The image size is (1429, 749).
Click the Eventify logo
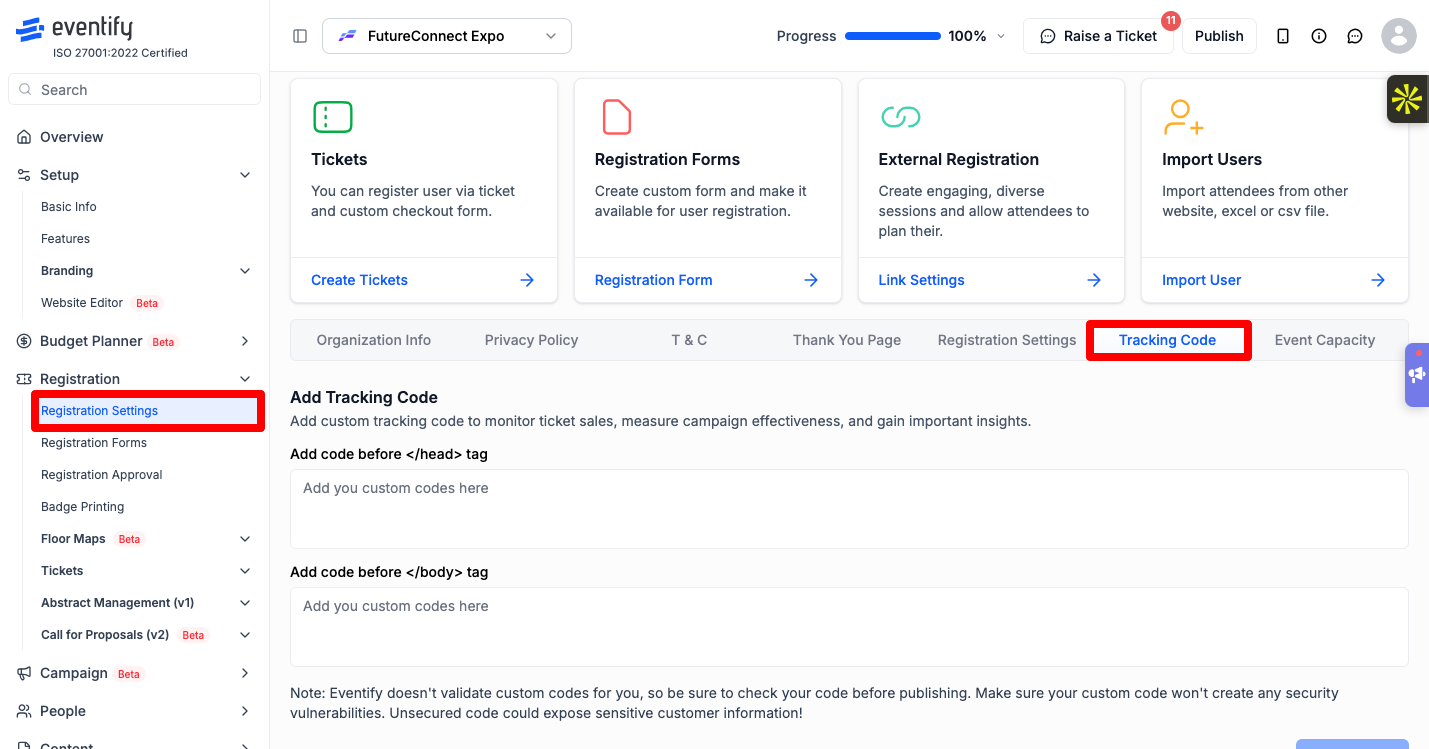pos(74,28)
